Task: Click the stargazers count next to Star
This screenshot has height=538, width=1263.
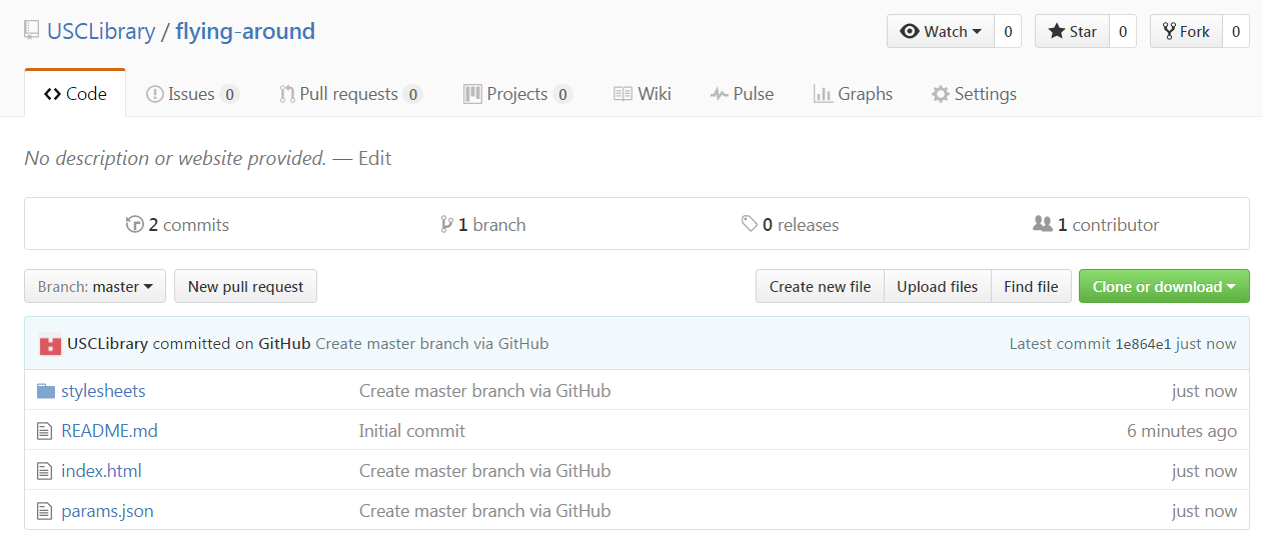Action: 1122,31
